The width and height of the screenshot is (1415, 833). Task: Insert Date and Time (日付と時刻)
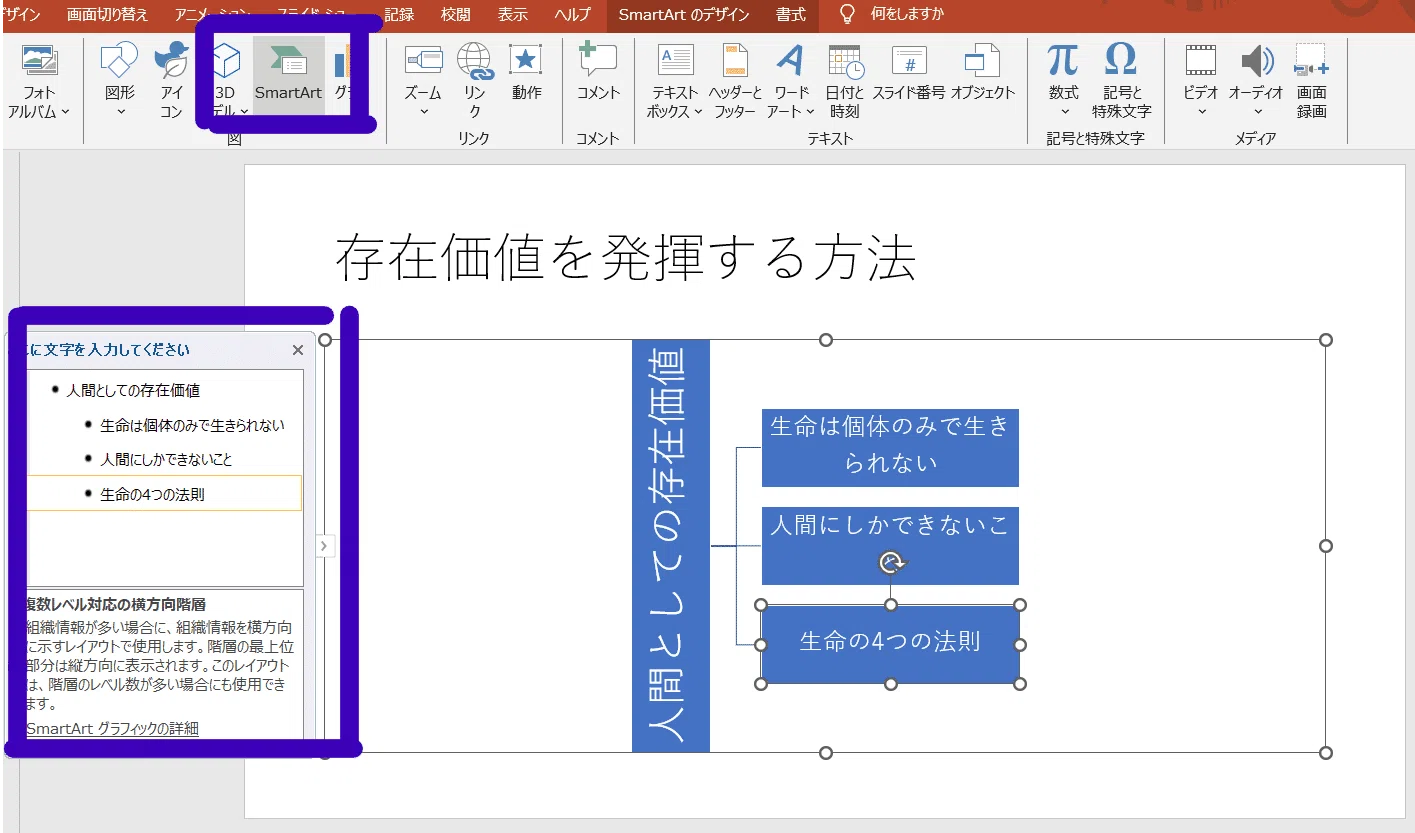(845, 83)
